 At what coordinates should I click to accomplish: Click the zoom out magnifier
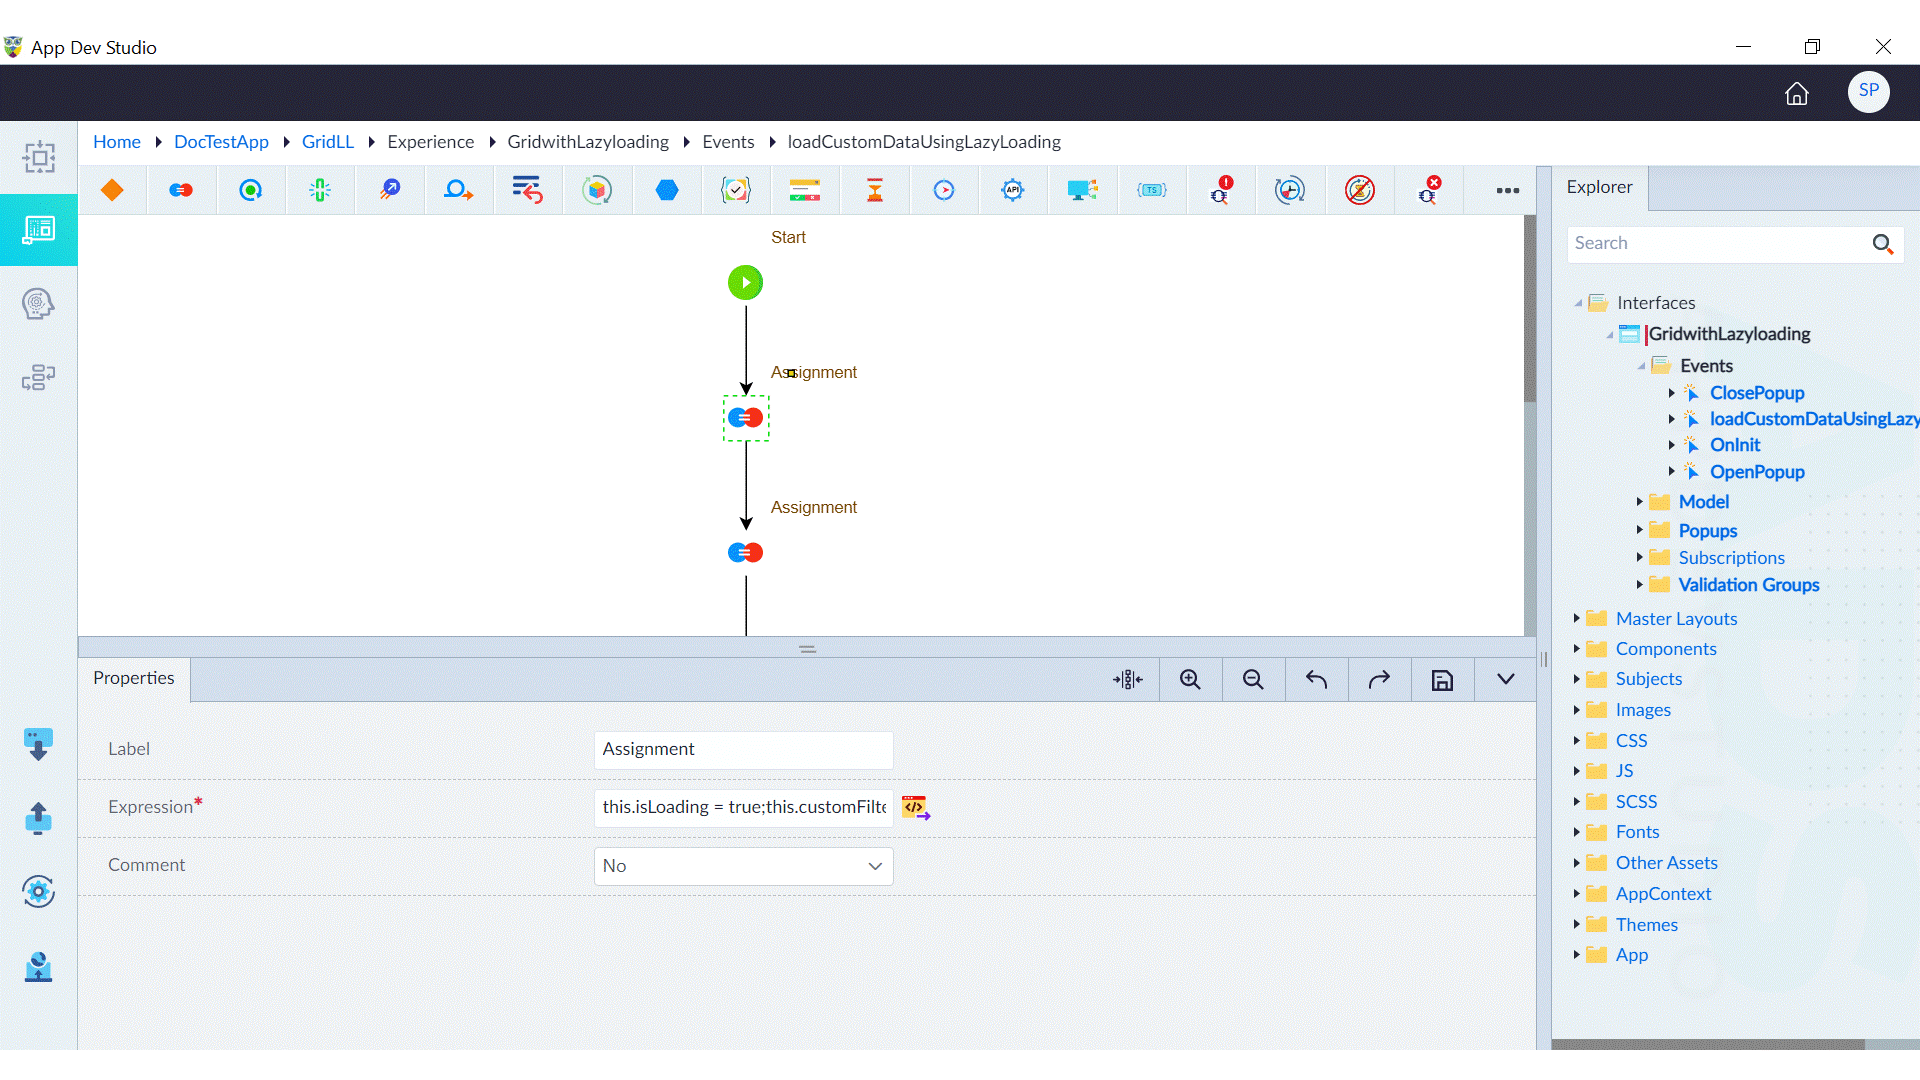pyautogui.click(x=1253, y=680)
